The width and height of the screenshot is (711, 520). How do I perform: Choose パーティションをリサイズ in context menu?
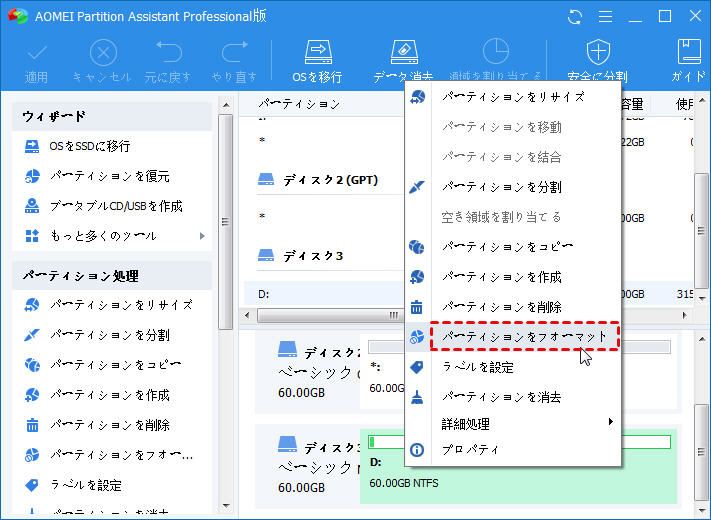[513, 97]
